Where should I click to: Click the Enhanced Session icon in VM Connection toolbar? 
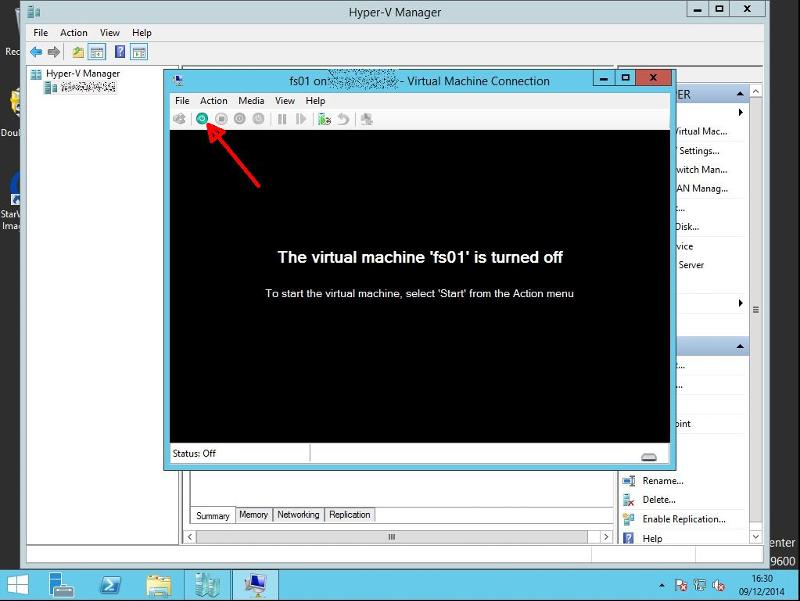(366, 119)
